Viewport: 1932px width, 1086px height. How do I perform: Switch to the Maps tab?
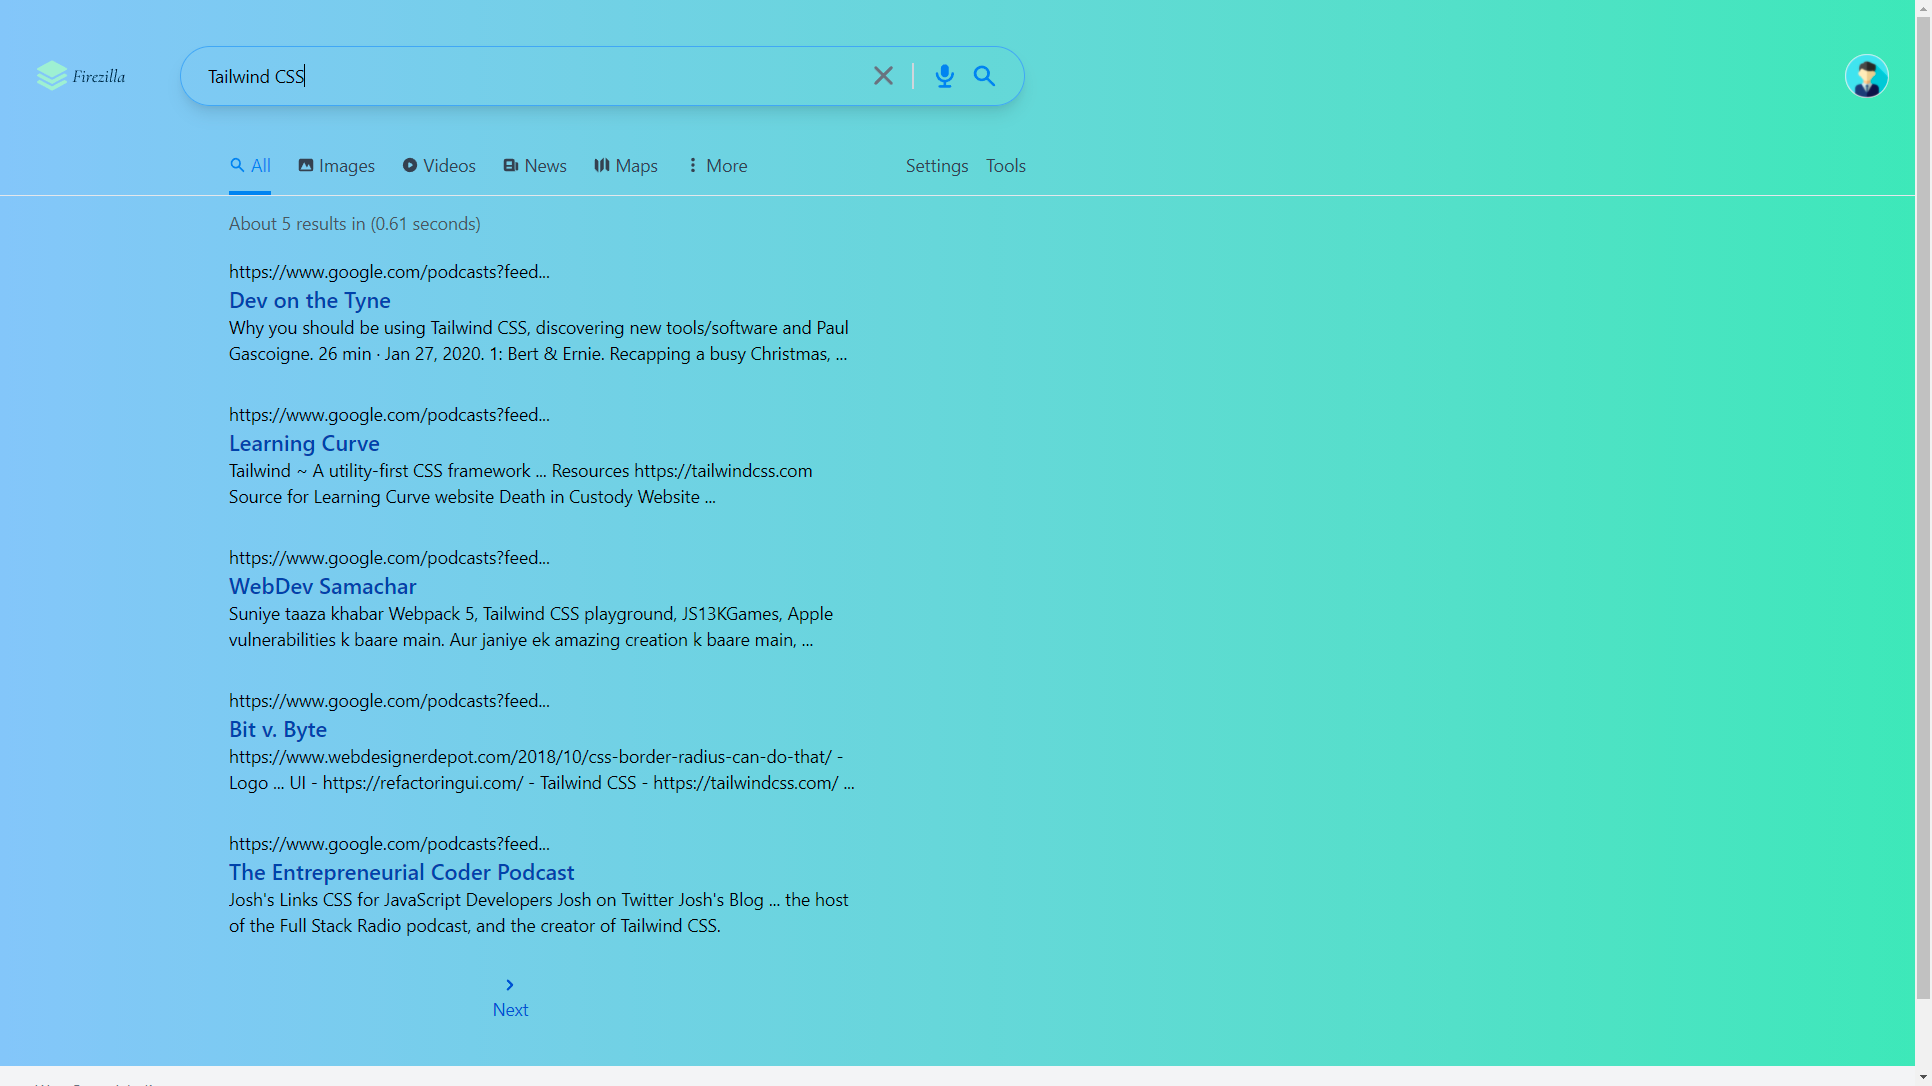[x=626, y=166]
